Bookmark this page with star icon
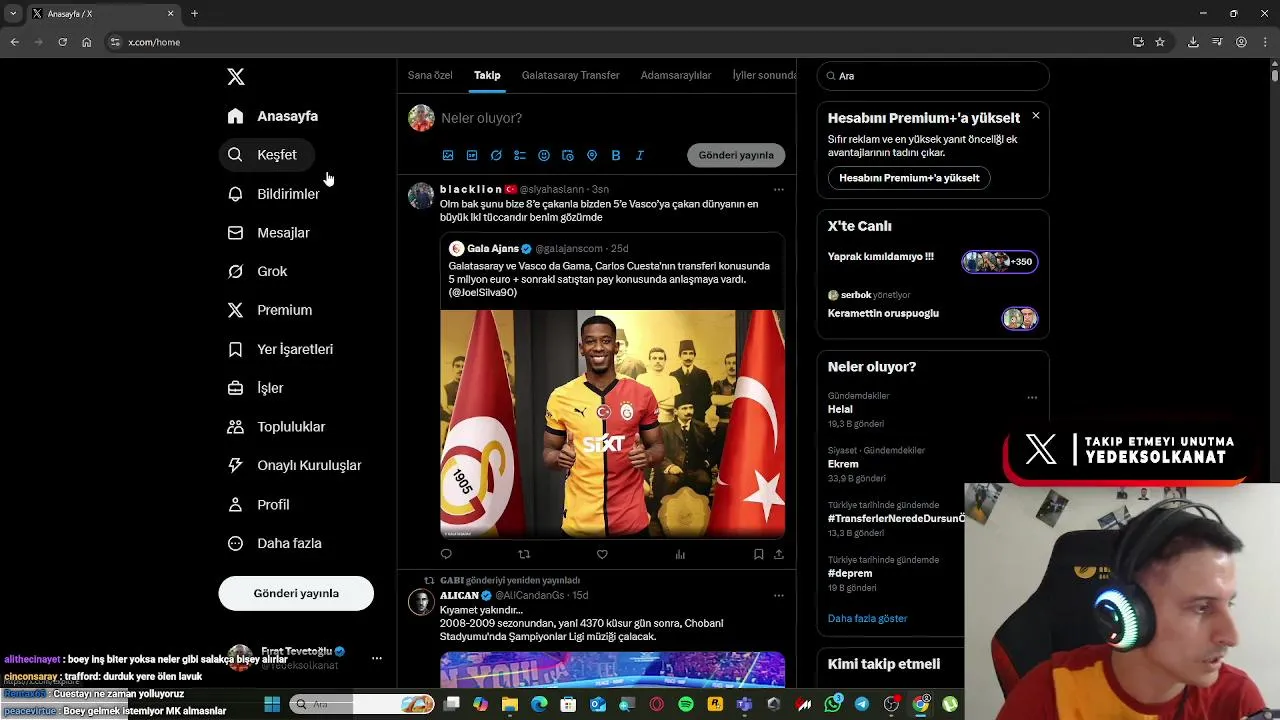The width and height of the screenshot is (1280, 720). tap(1160, 42)
